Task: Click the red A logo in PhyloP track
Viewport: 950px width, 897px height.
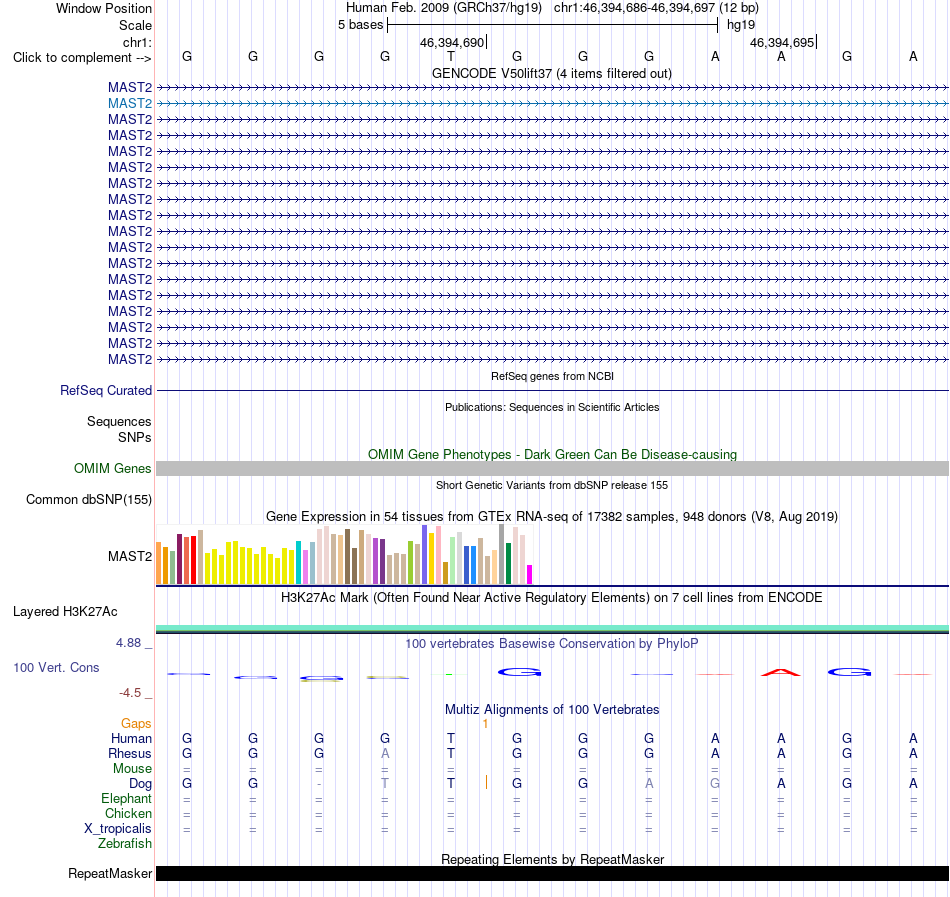Action: point(781,672)
